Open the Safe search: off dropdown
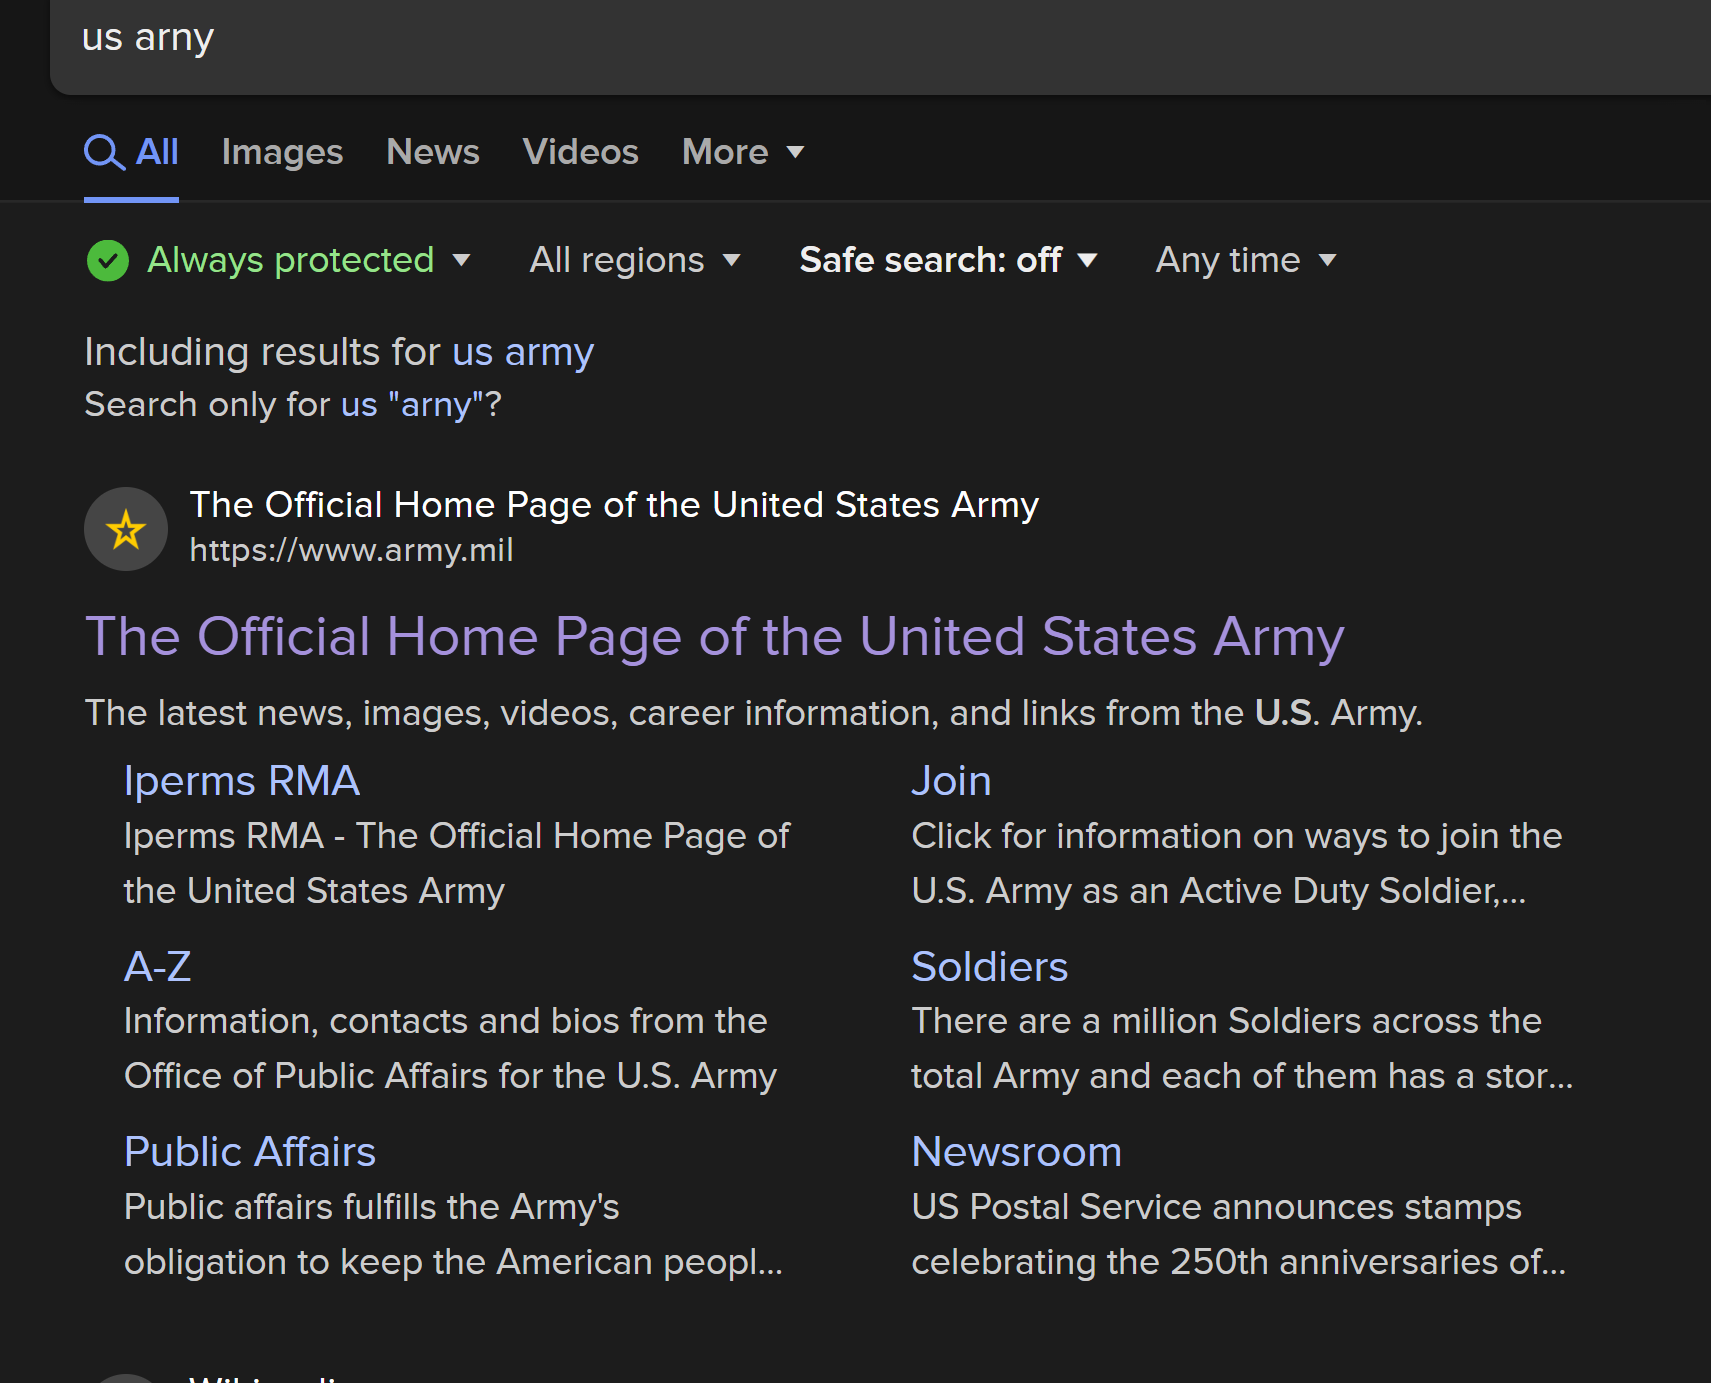The image size is (1711, 1383). pyautogui.click(x=948, y=260)
